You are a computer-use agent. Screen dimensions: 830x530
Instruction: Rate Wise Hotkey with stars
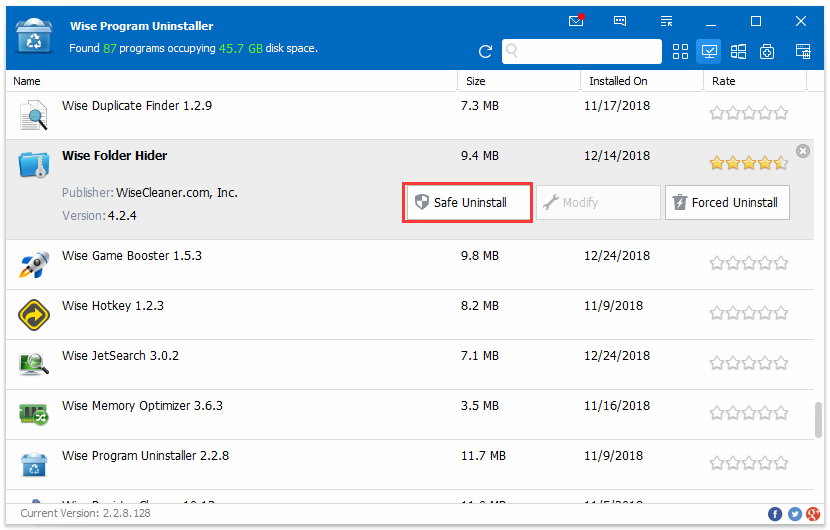click(748, 313)
